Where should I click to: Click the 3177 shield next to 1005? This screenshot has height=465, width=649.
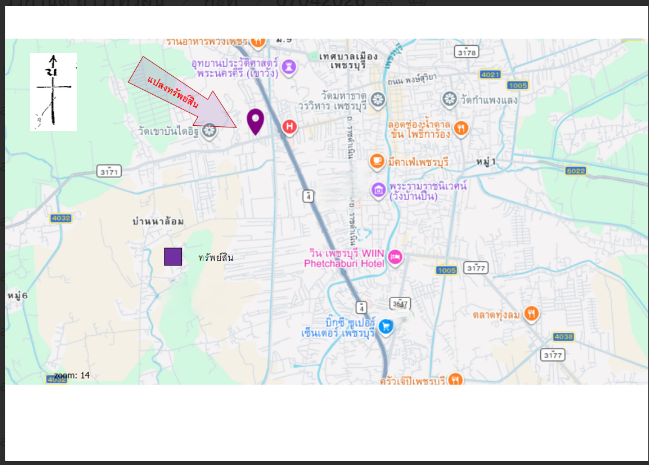point(476,268)
